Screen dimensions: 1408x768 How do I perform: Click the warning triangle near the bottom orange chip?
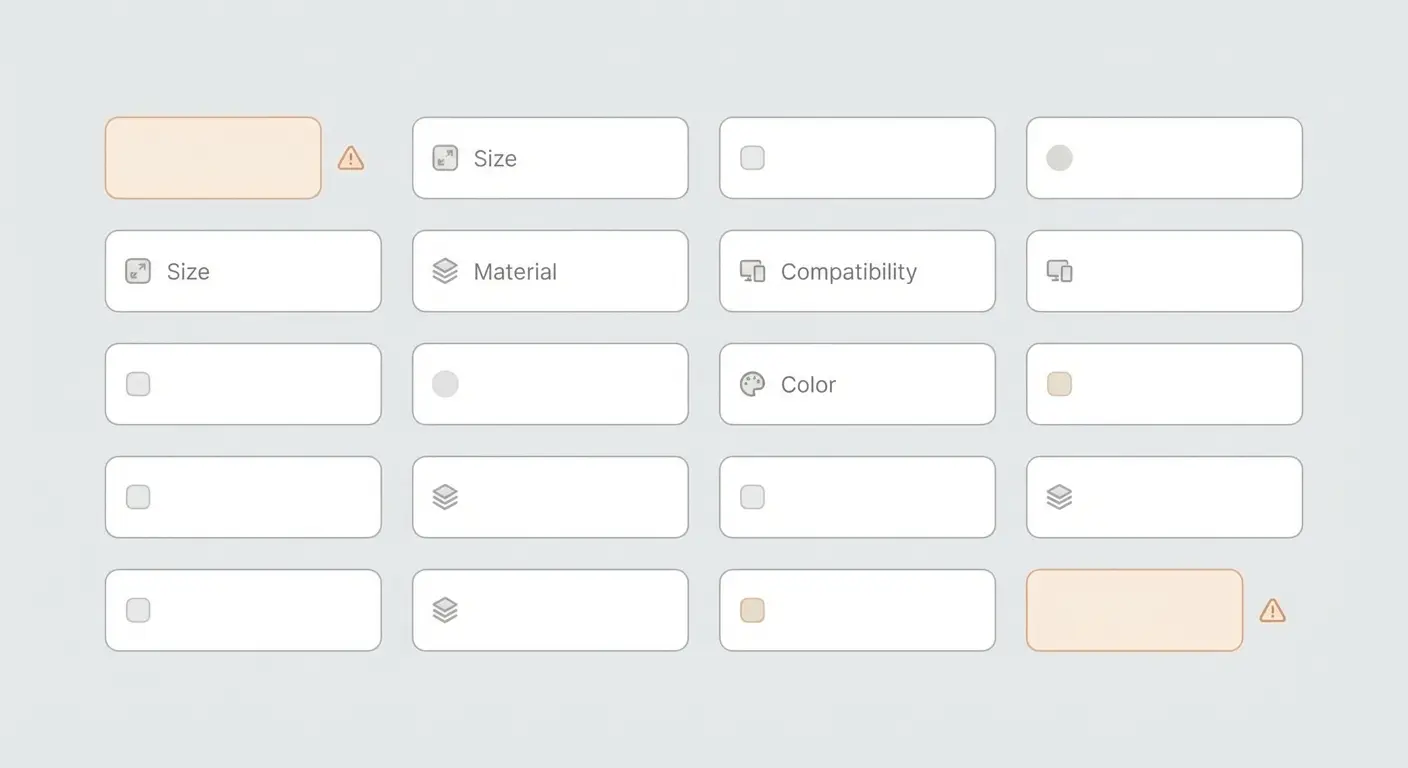point(1272,610)
